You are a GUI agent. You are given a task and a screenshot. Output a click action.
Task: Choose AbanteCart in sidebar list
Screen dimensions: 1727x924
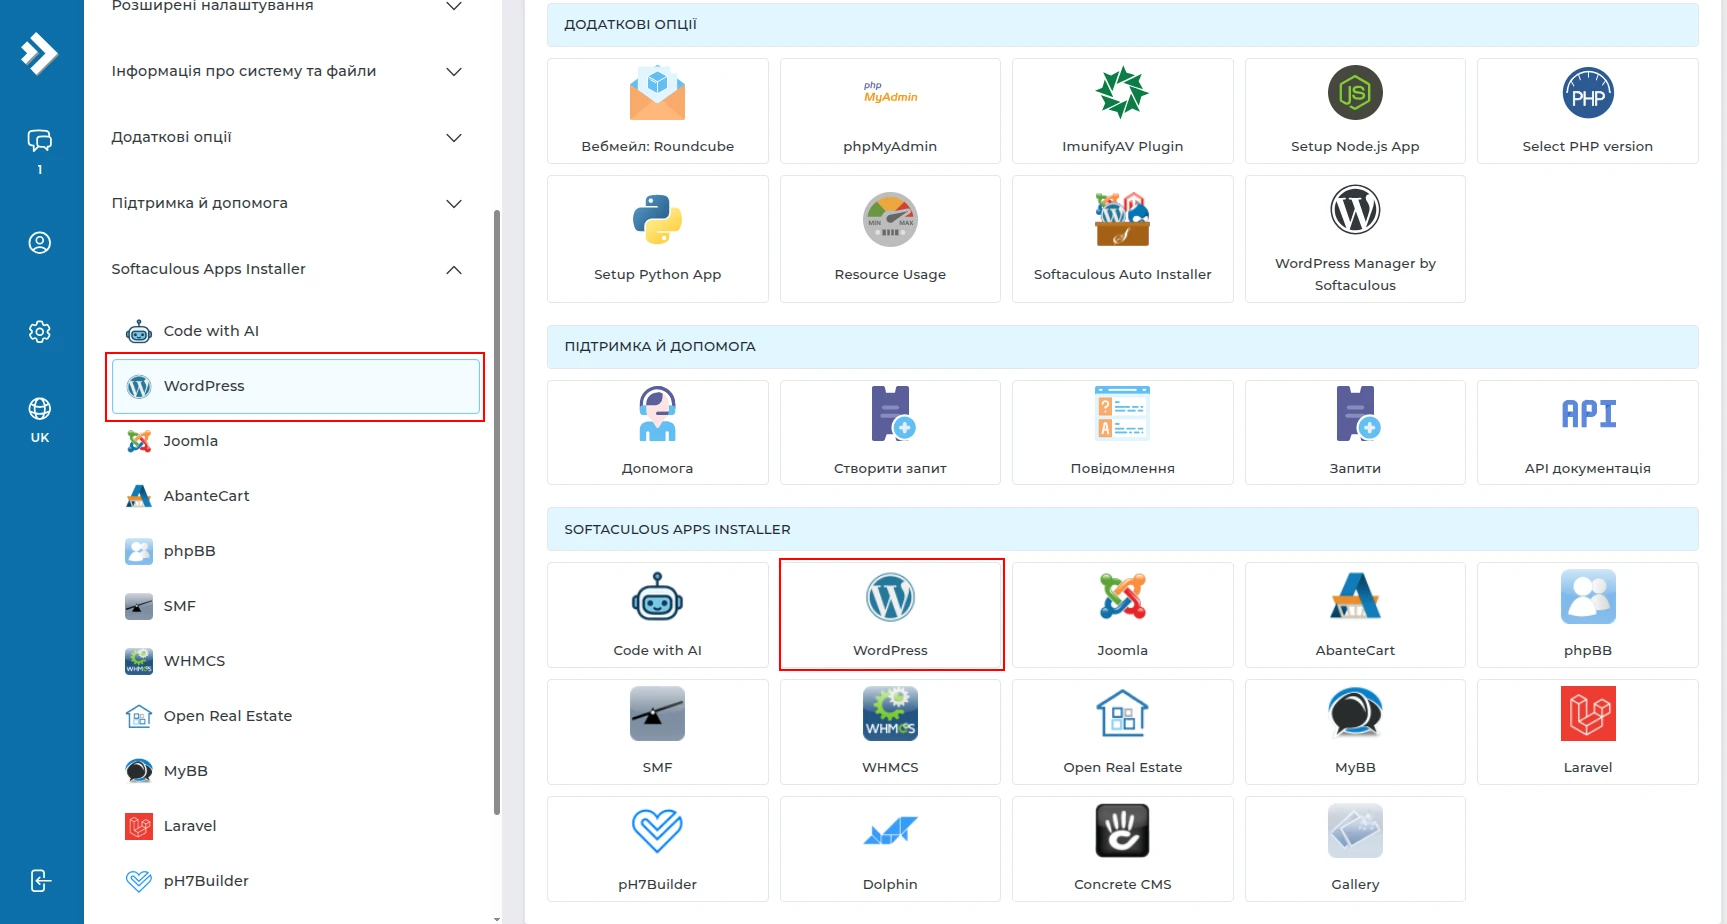coord(296,496)
